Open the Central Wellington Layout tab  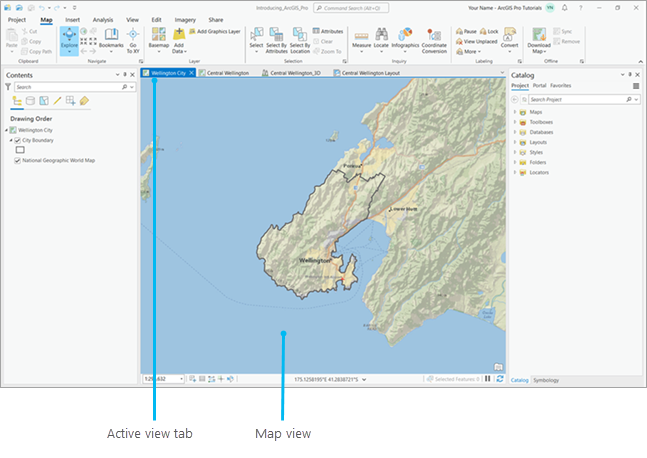click(x=366, y=73)
